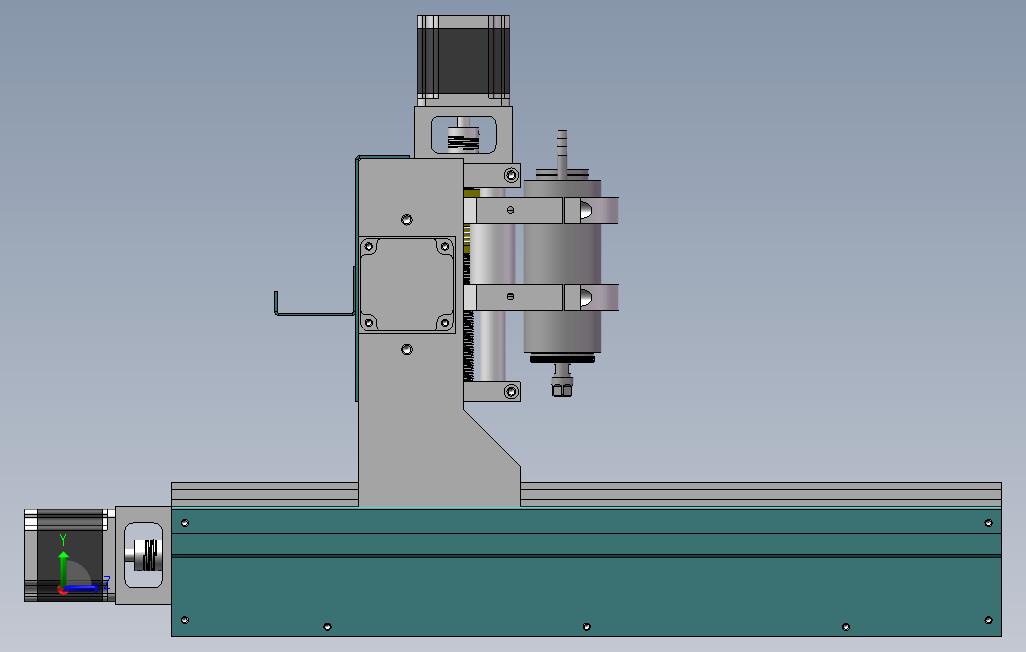This screenshot has height=652, width=1026.
Task: Pick the upper spindle clamp bracket
Action: pos(540,210)
